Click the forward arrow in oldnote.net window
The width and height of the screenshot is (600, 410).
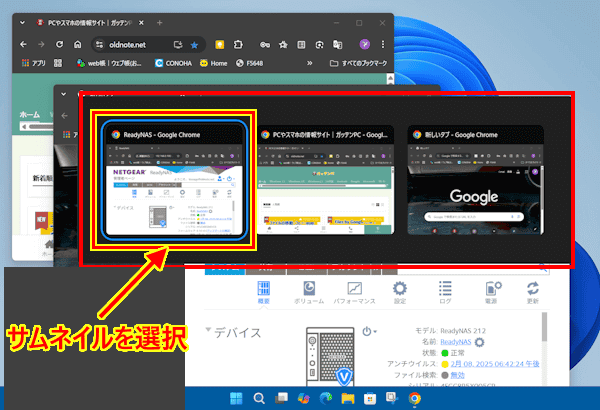tap(41, 45)
